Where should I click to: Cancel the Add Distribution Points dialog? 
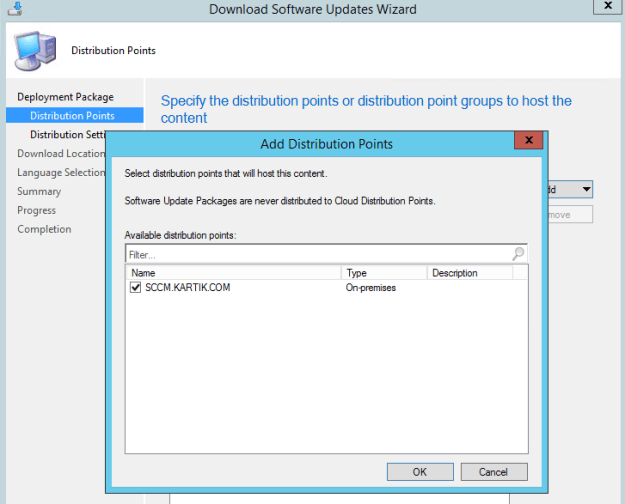494,472
